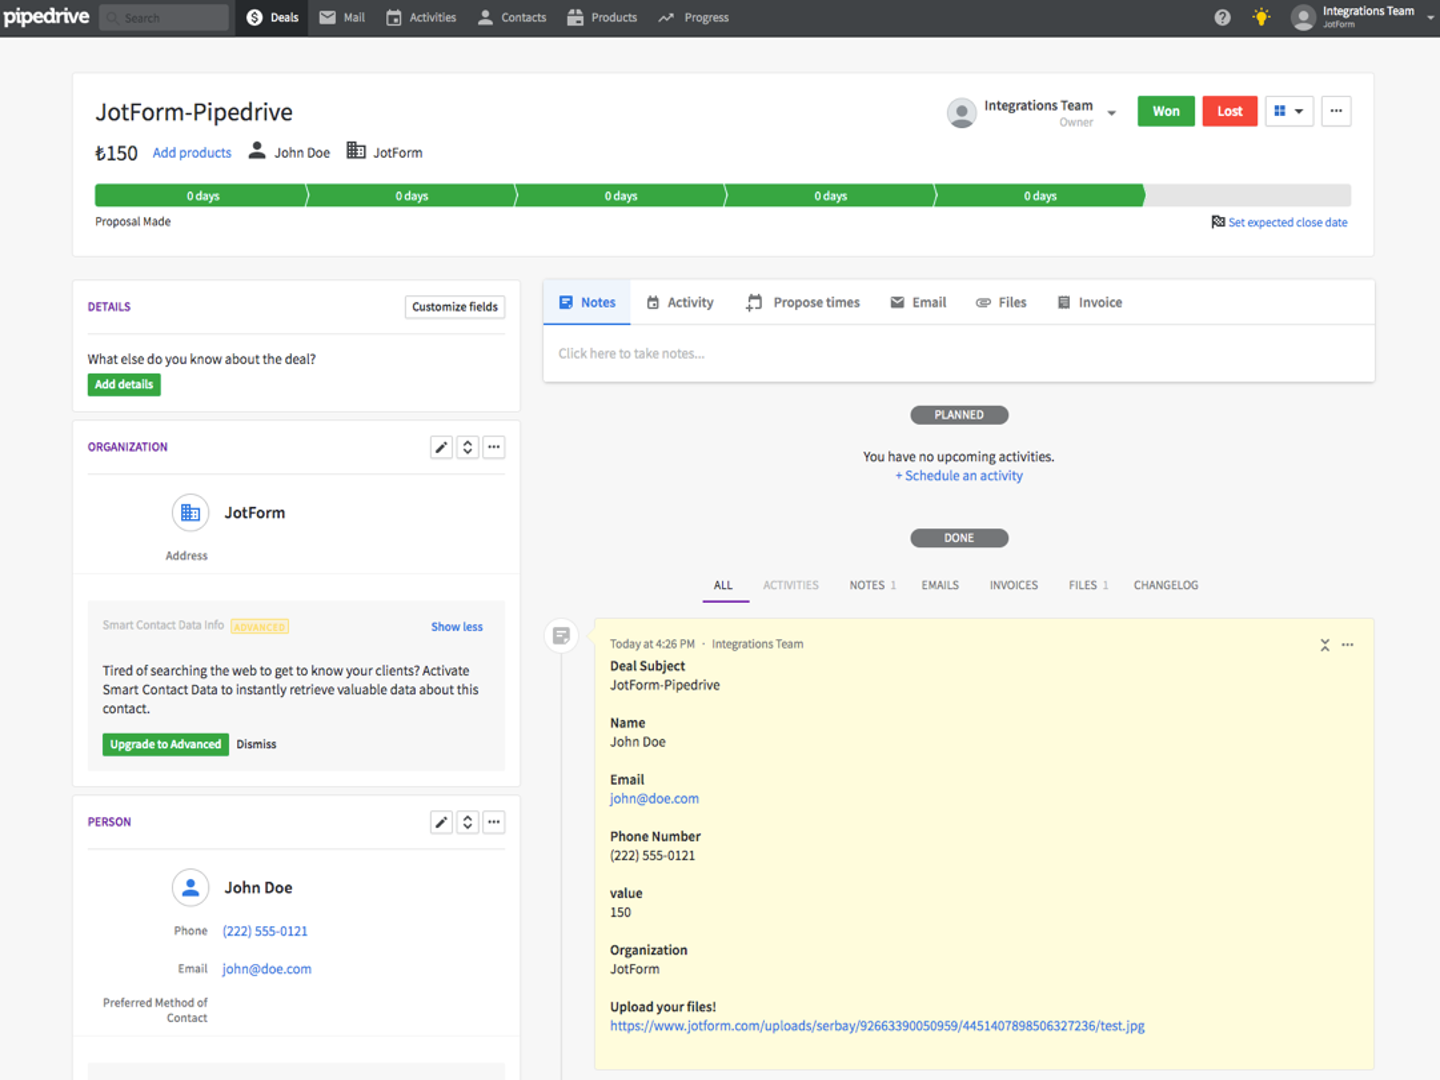Click the green Add details button
This screenshot has width=1440, height=1080.
(124, 385)
